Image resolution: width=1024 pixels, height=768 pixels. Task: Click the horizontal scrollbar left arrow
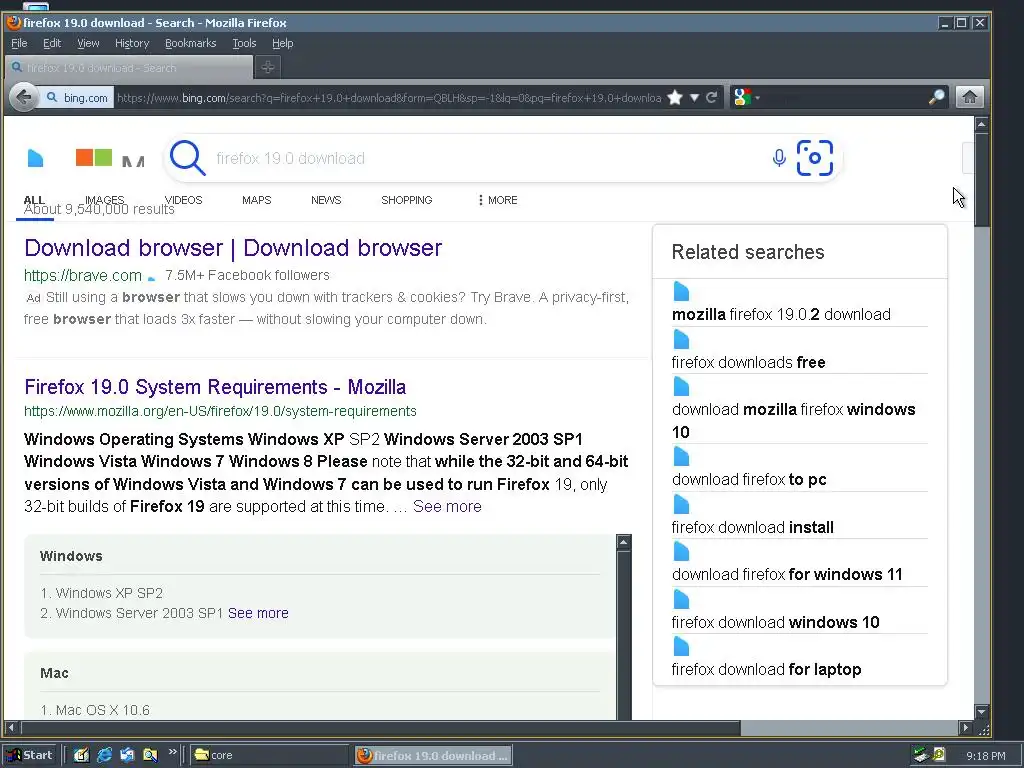point(10,728)
